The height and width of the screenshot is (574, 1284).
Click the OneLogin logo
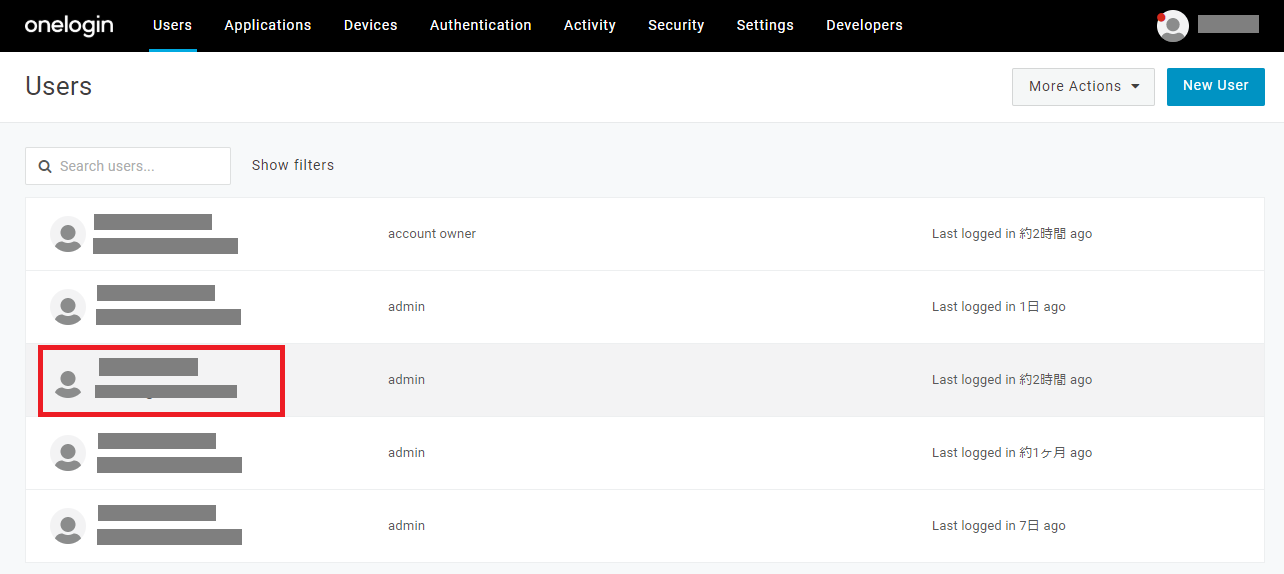[69, 25]
